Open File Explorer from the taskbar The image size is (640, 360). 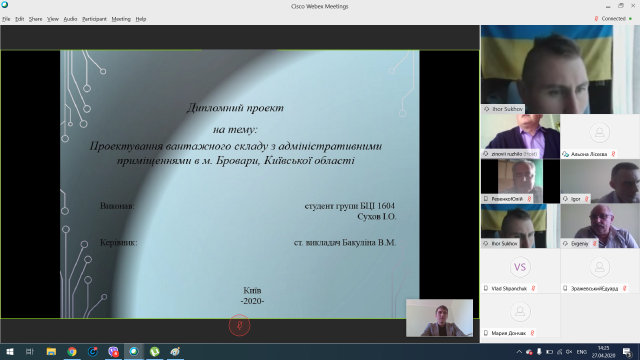coord(51,351)
